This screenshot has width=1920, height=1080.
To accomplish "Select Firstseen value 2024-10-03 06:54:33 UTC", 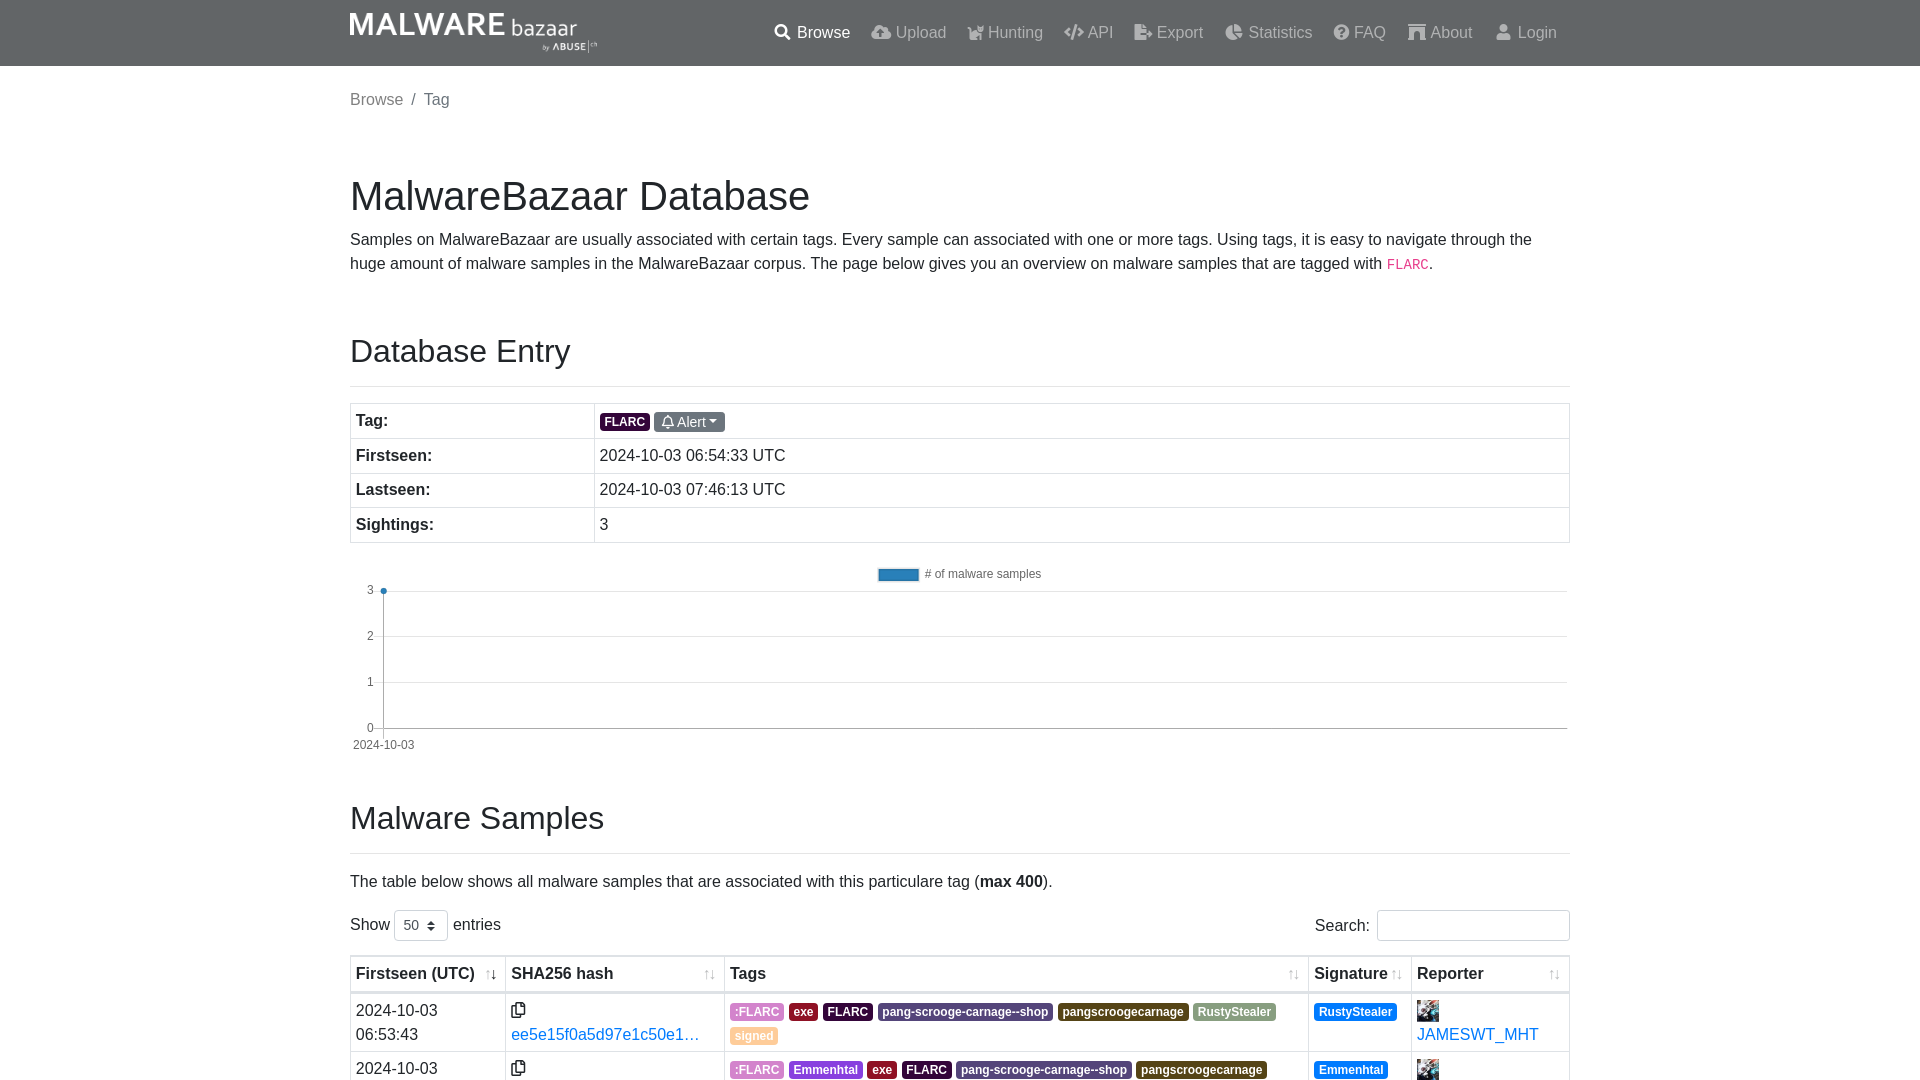I will [692, 456].
